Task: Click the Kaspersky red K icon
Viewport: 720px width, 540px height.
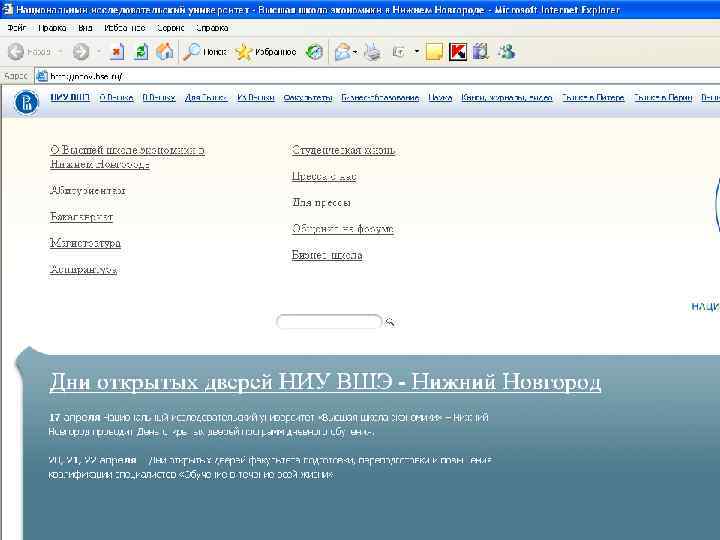Action: pos(458,51)
